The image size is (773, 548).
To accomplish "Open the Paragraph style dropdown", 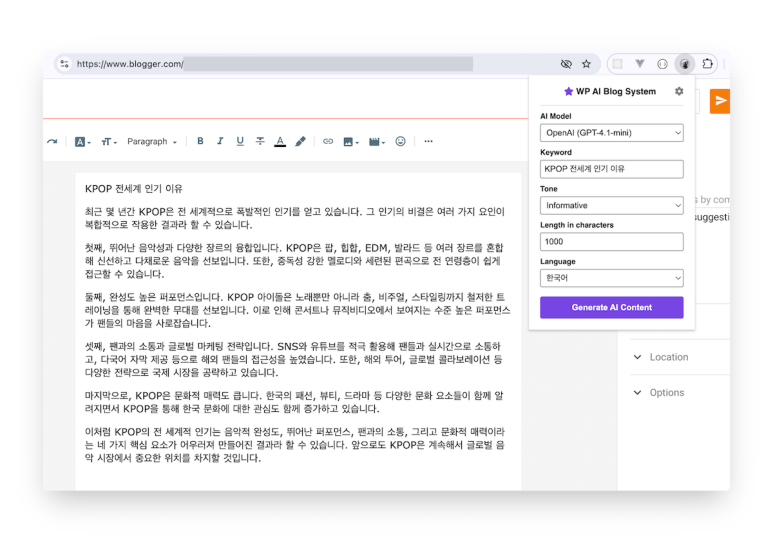I will point(152,141).
